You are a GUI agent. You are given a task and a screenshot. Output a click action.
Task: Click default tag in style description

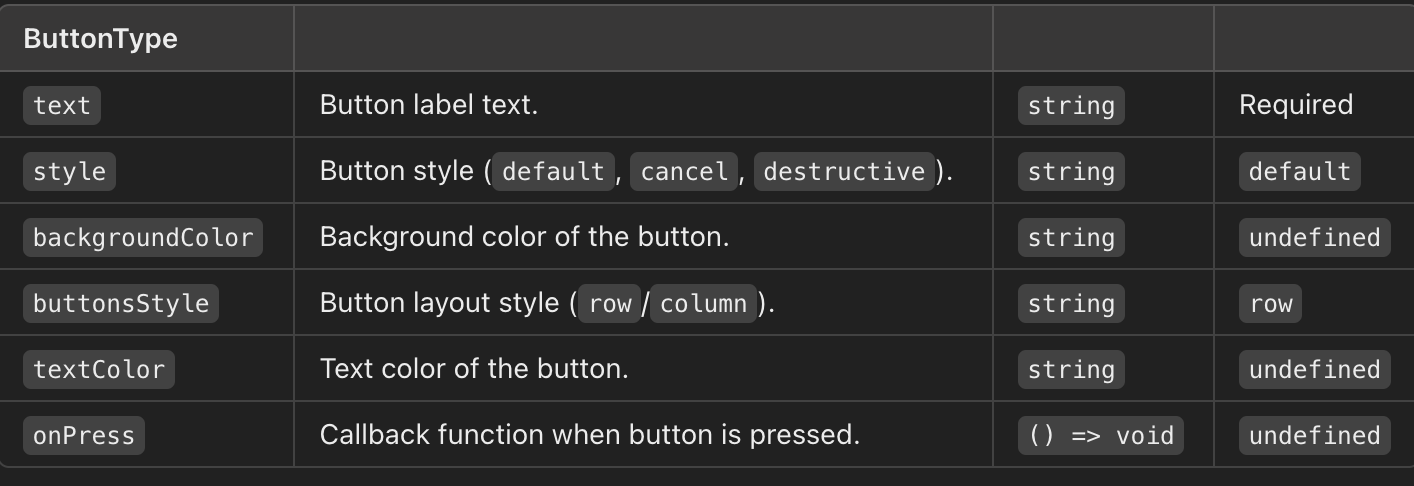click(554, 171)
